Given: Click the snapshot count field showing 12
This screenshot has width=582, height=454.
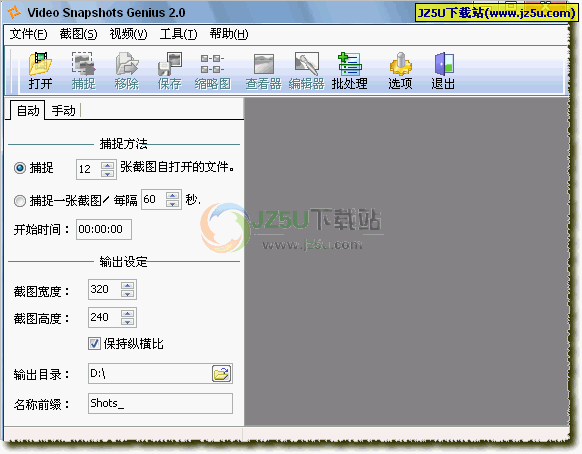Looking at the screenshot, I should pos(89,169).
